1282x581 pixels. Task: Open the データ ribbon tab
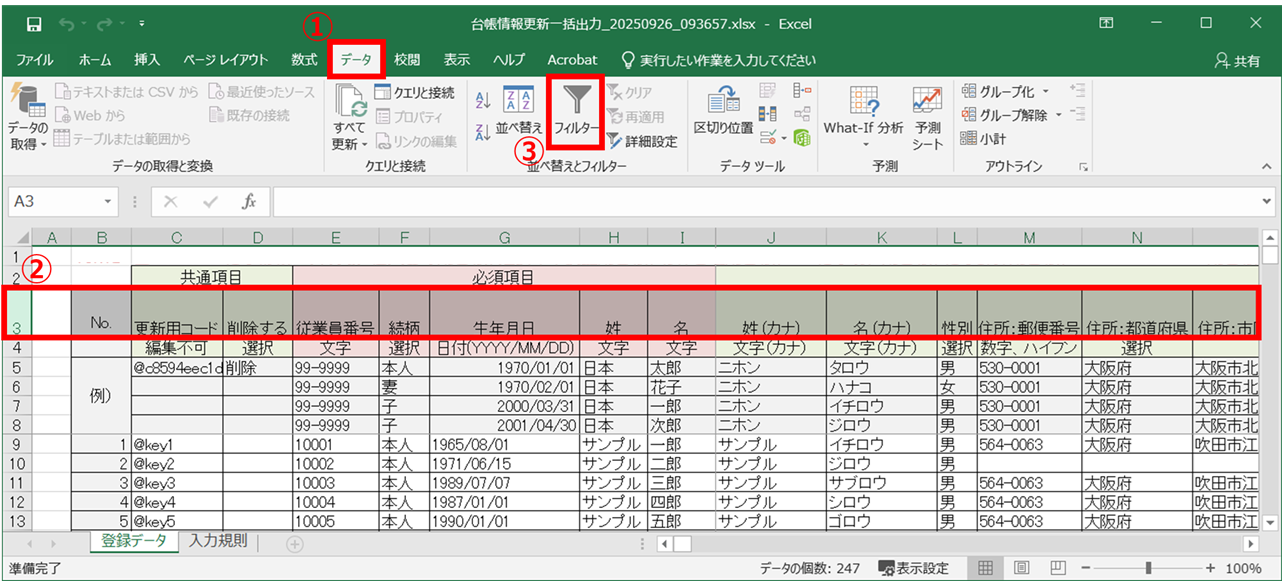(x=355, y=60)
